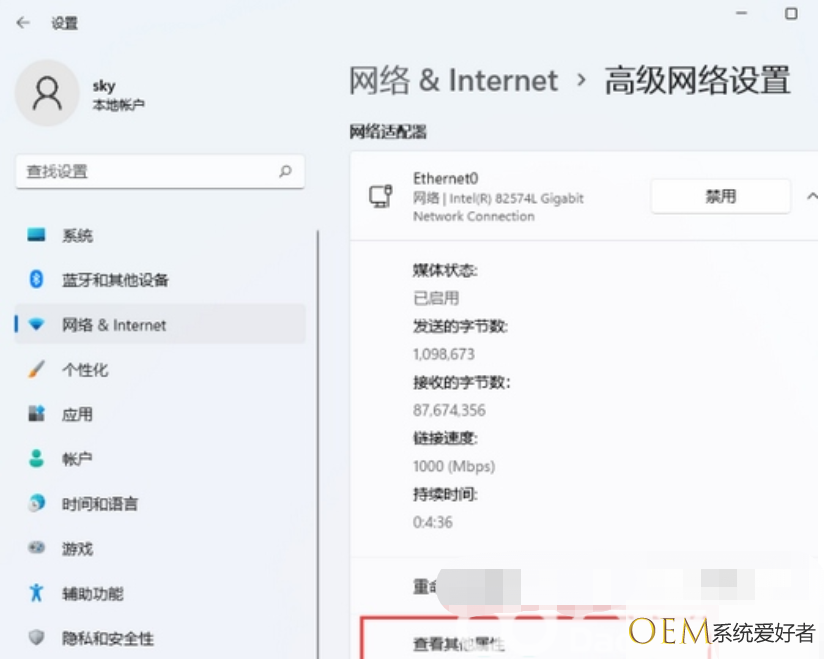
Task: Click the back arrow in Settings header
Action: click(x=23, y=22)
